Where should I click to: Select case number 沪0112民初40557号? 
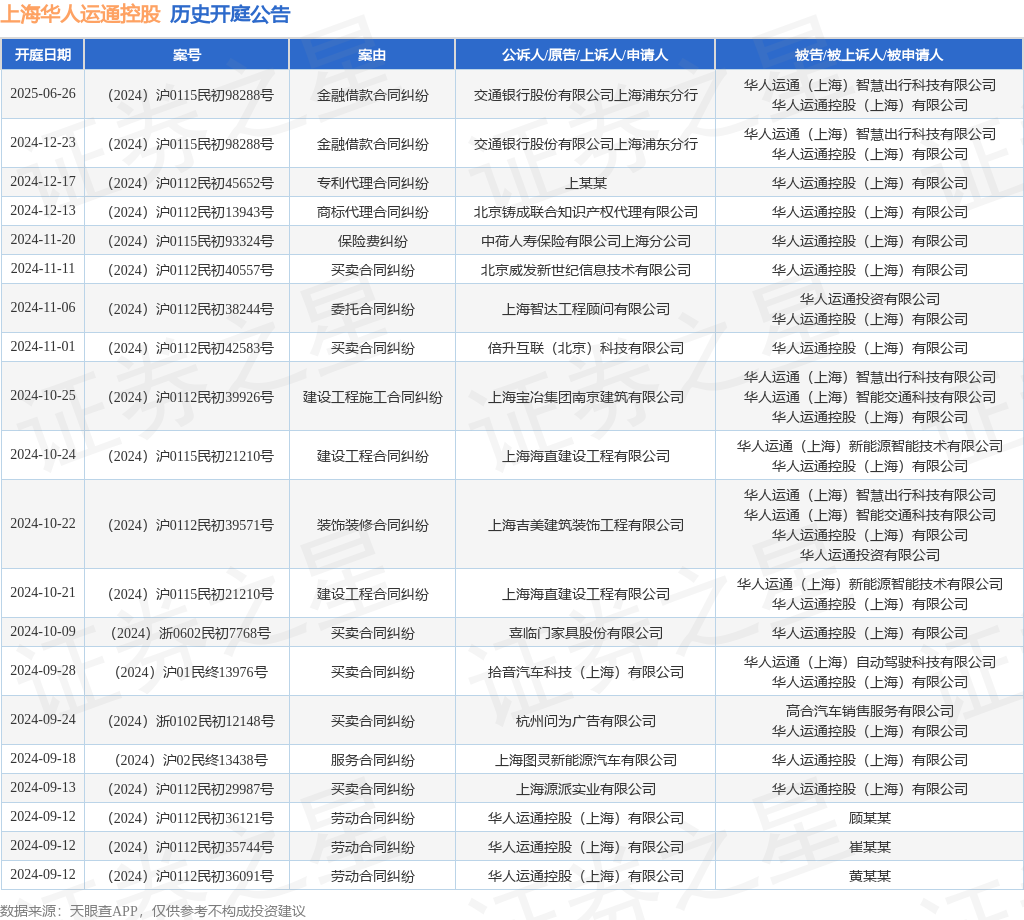point(191,270)
